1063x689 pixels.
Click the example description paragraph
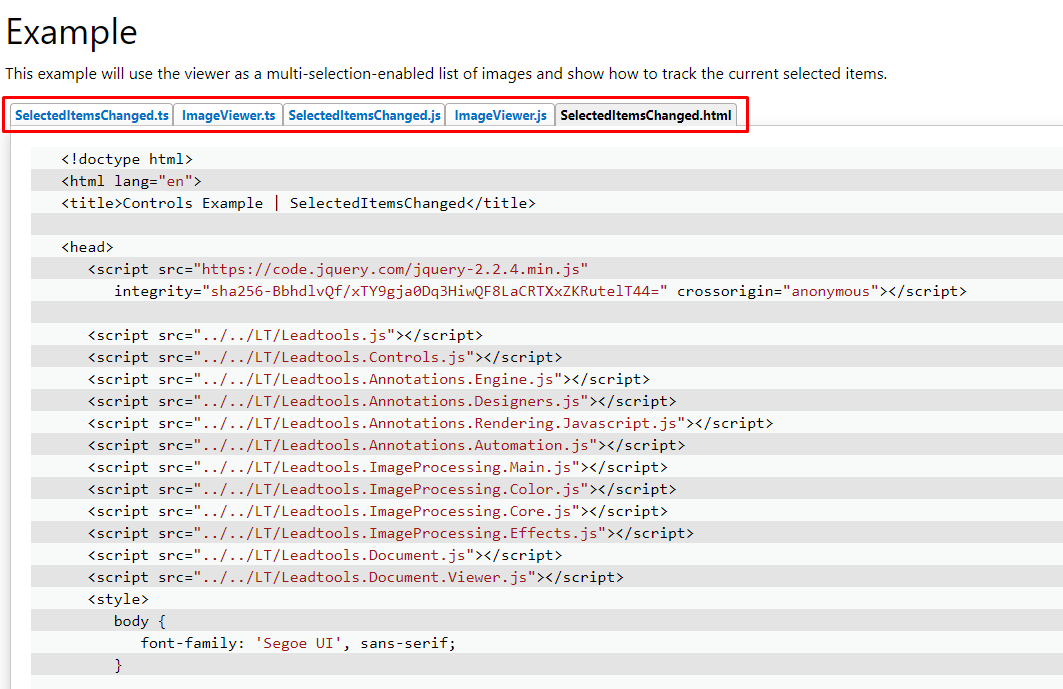[x=446, y=73]
